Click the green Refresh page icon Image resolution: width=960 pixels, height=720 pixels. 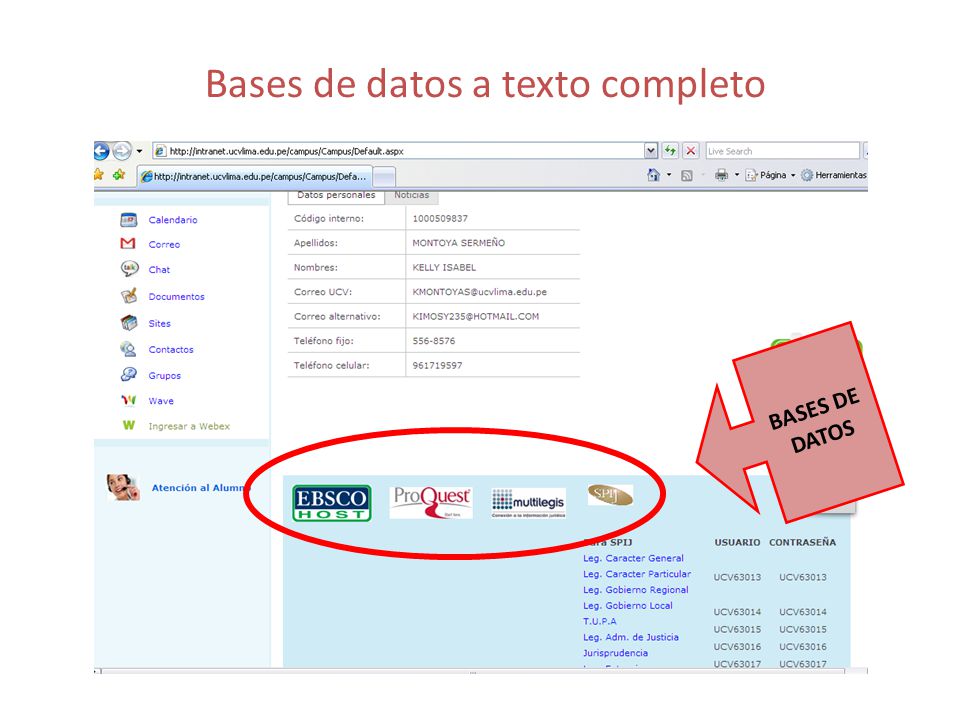click(670, 151)
